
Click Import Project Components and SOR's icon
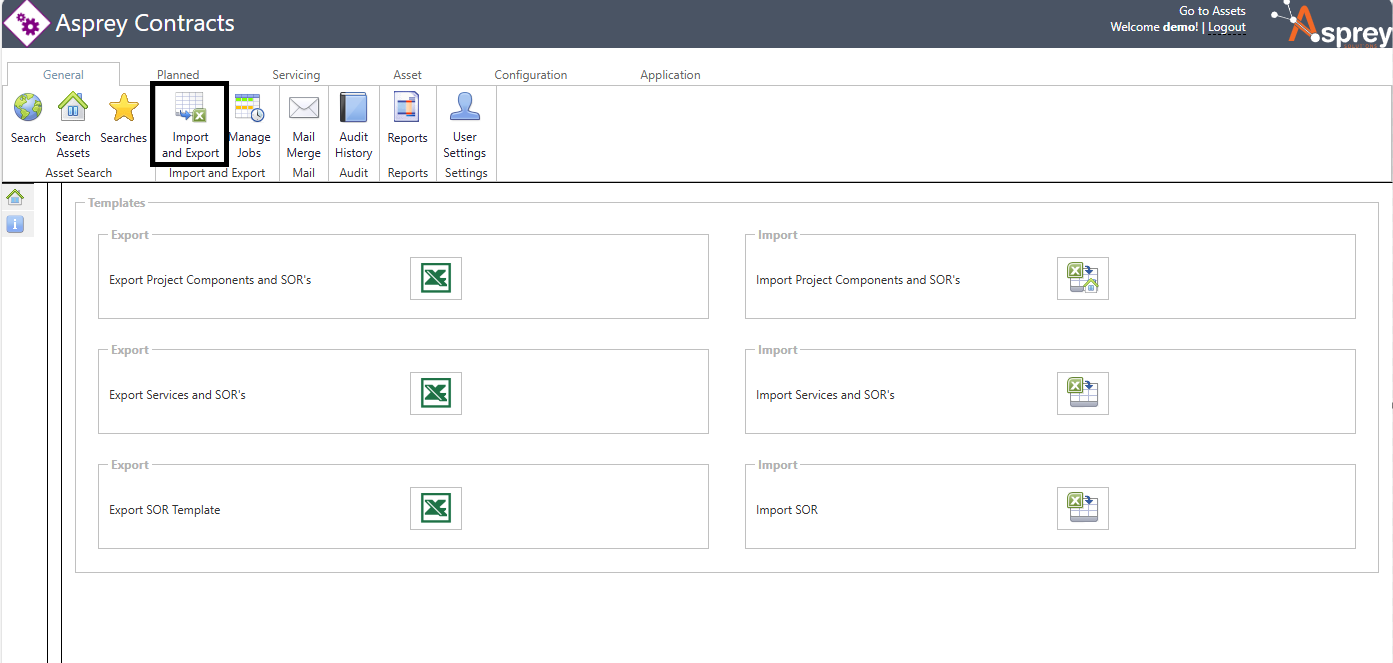(x=1083, y=278)
